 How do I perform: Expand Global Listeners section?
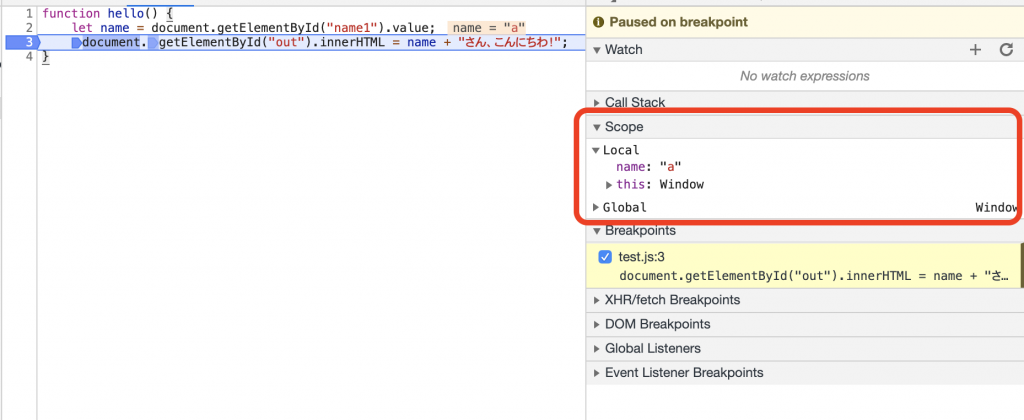click(x=596, y=349)
